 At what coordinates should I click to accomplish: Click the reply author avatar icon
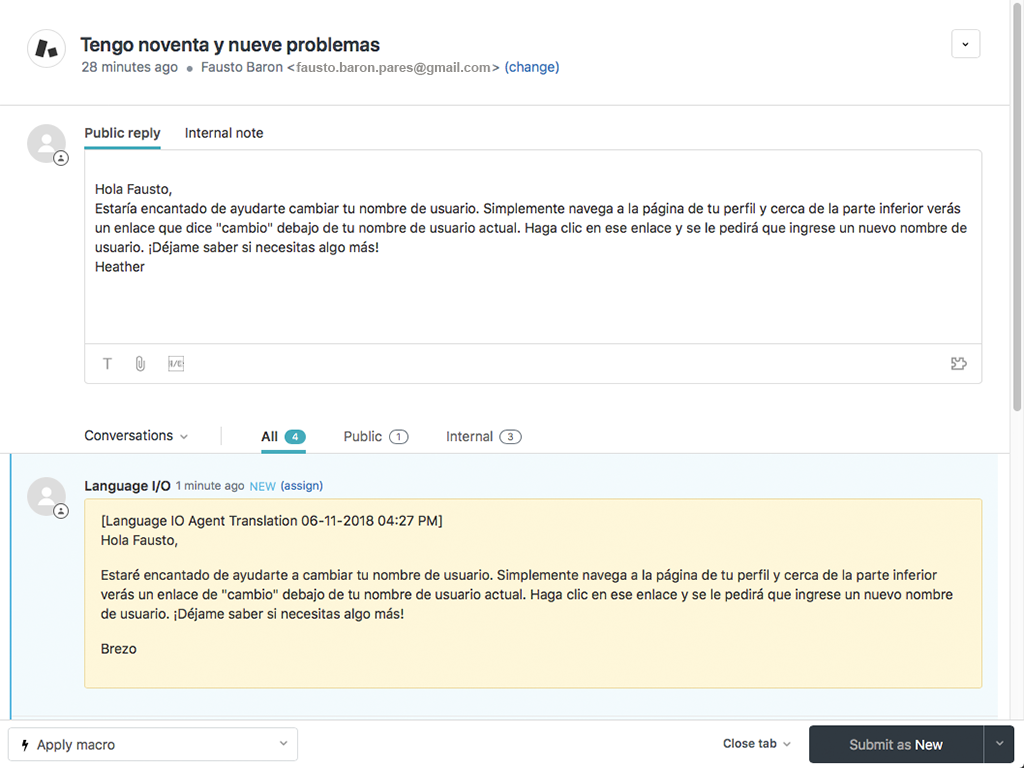click(x=46, y=144)
